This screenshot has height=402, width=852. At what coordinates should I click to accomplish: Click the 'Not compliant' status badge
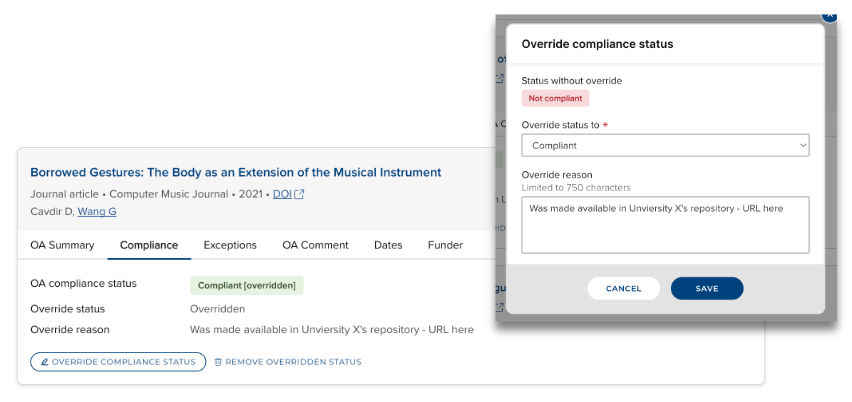click(555, 98)
